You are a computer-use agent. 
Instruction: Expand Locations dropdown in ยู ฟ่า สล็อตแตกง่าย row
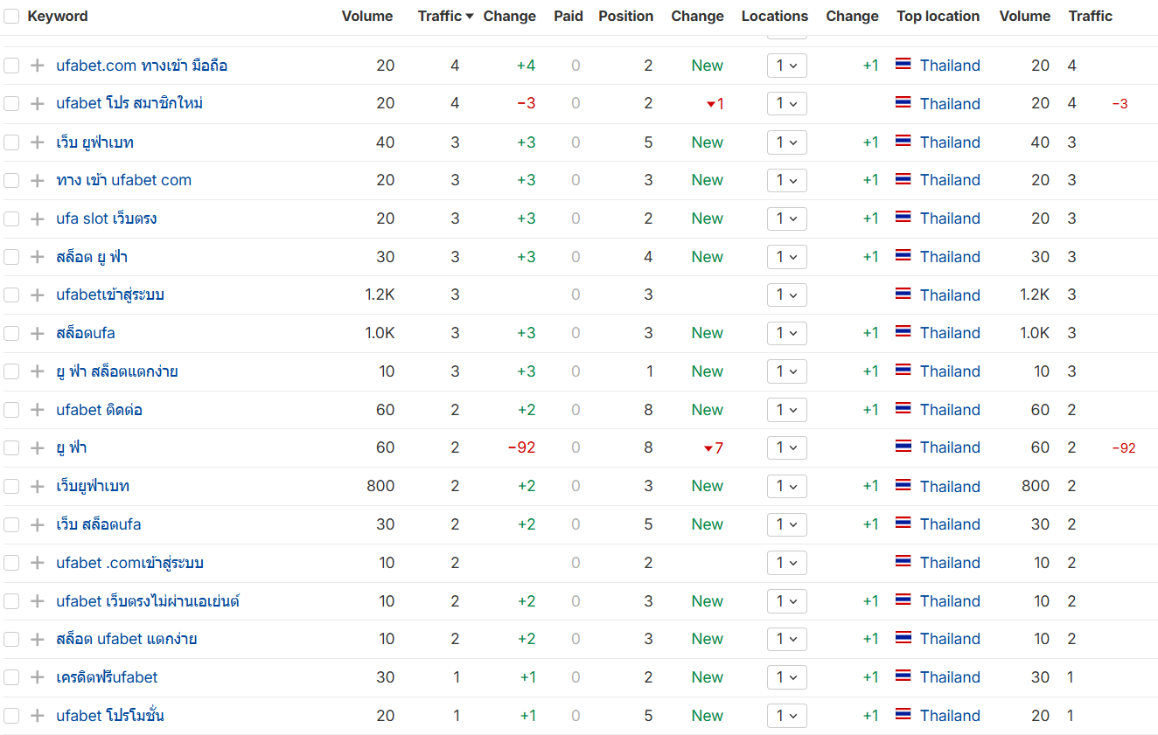pyautogui.click(x=787, y=372)
